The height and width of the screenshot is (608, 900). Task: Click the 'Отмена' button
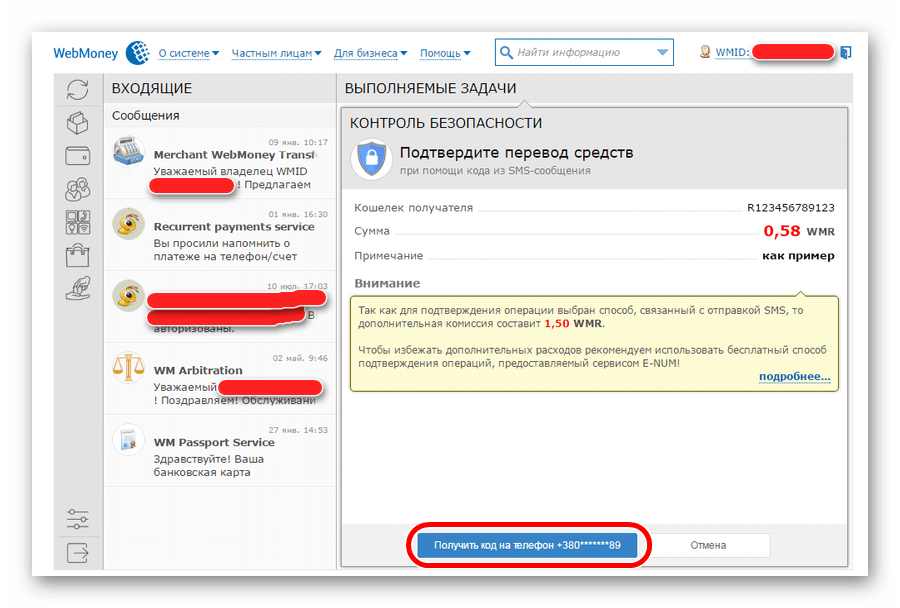coord(708,545)
